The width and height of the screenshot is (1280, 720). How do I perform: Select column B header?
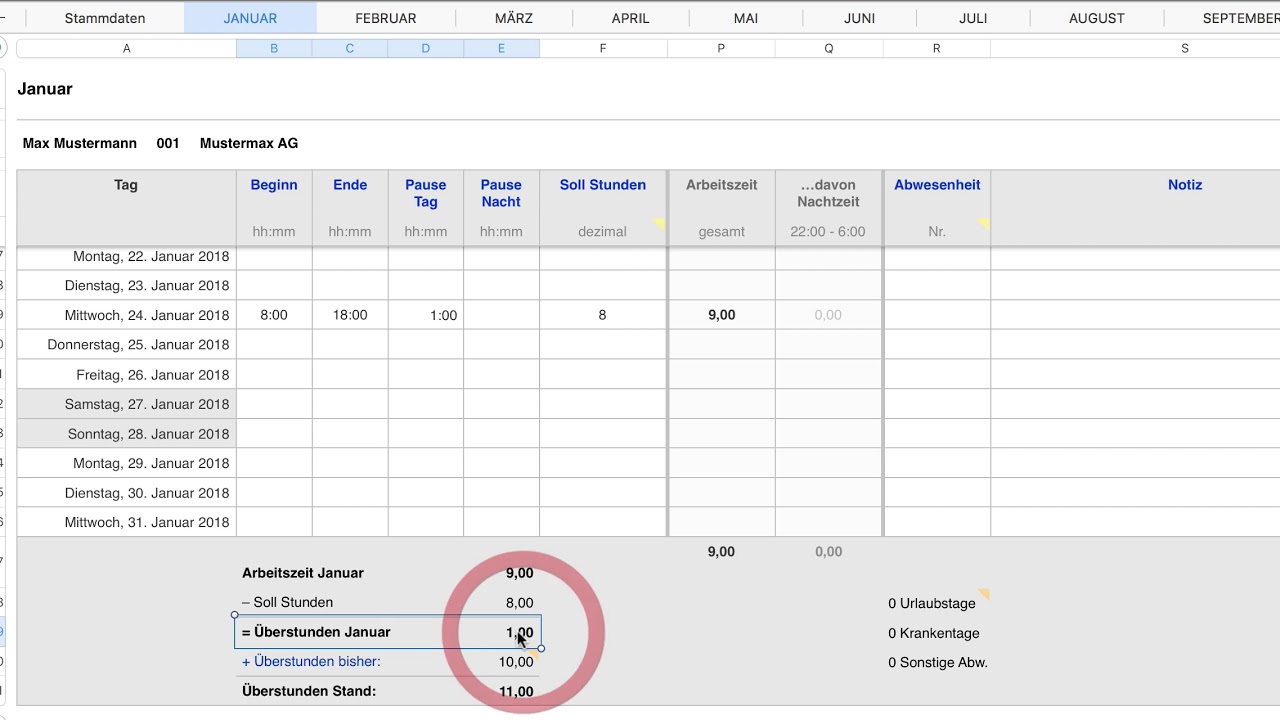coord(274,48)
